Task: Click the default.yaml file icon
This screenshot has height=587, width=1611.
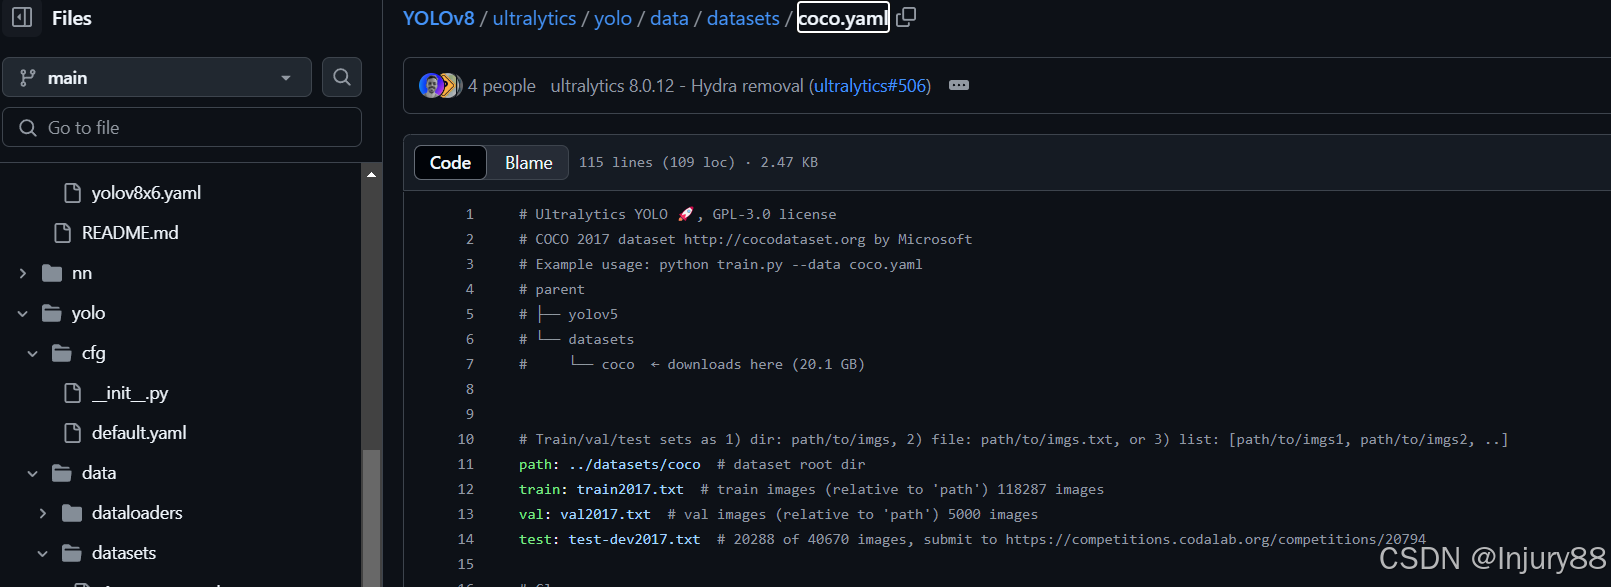Action: [72, 433]
